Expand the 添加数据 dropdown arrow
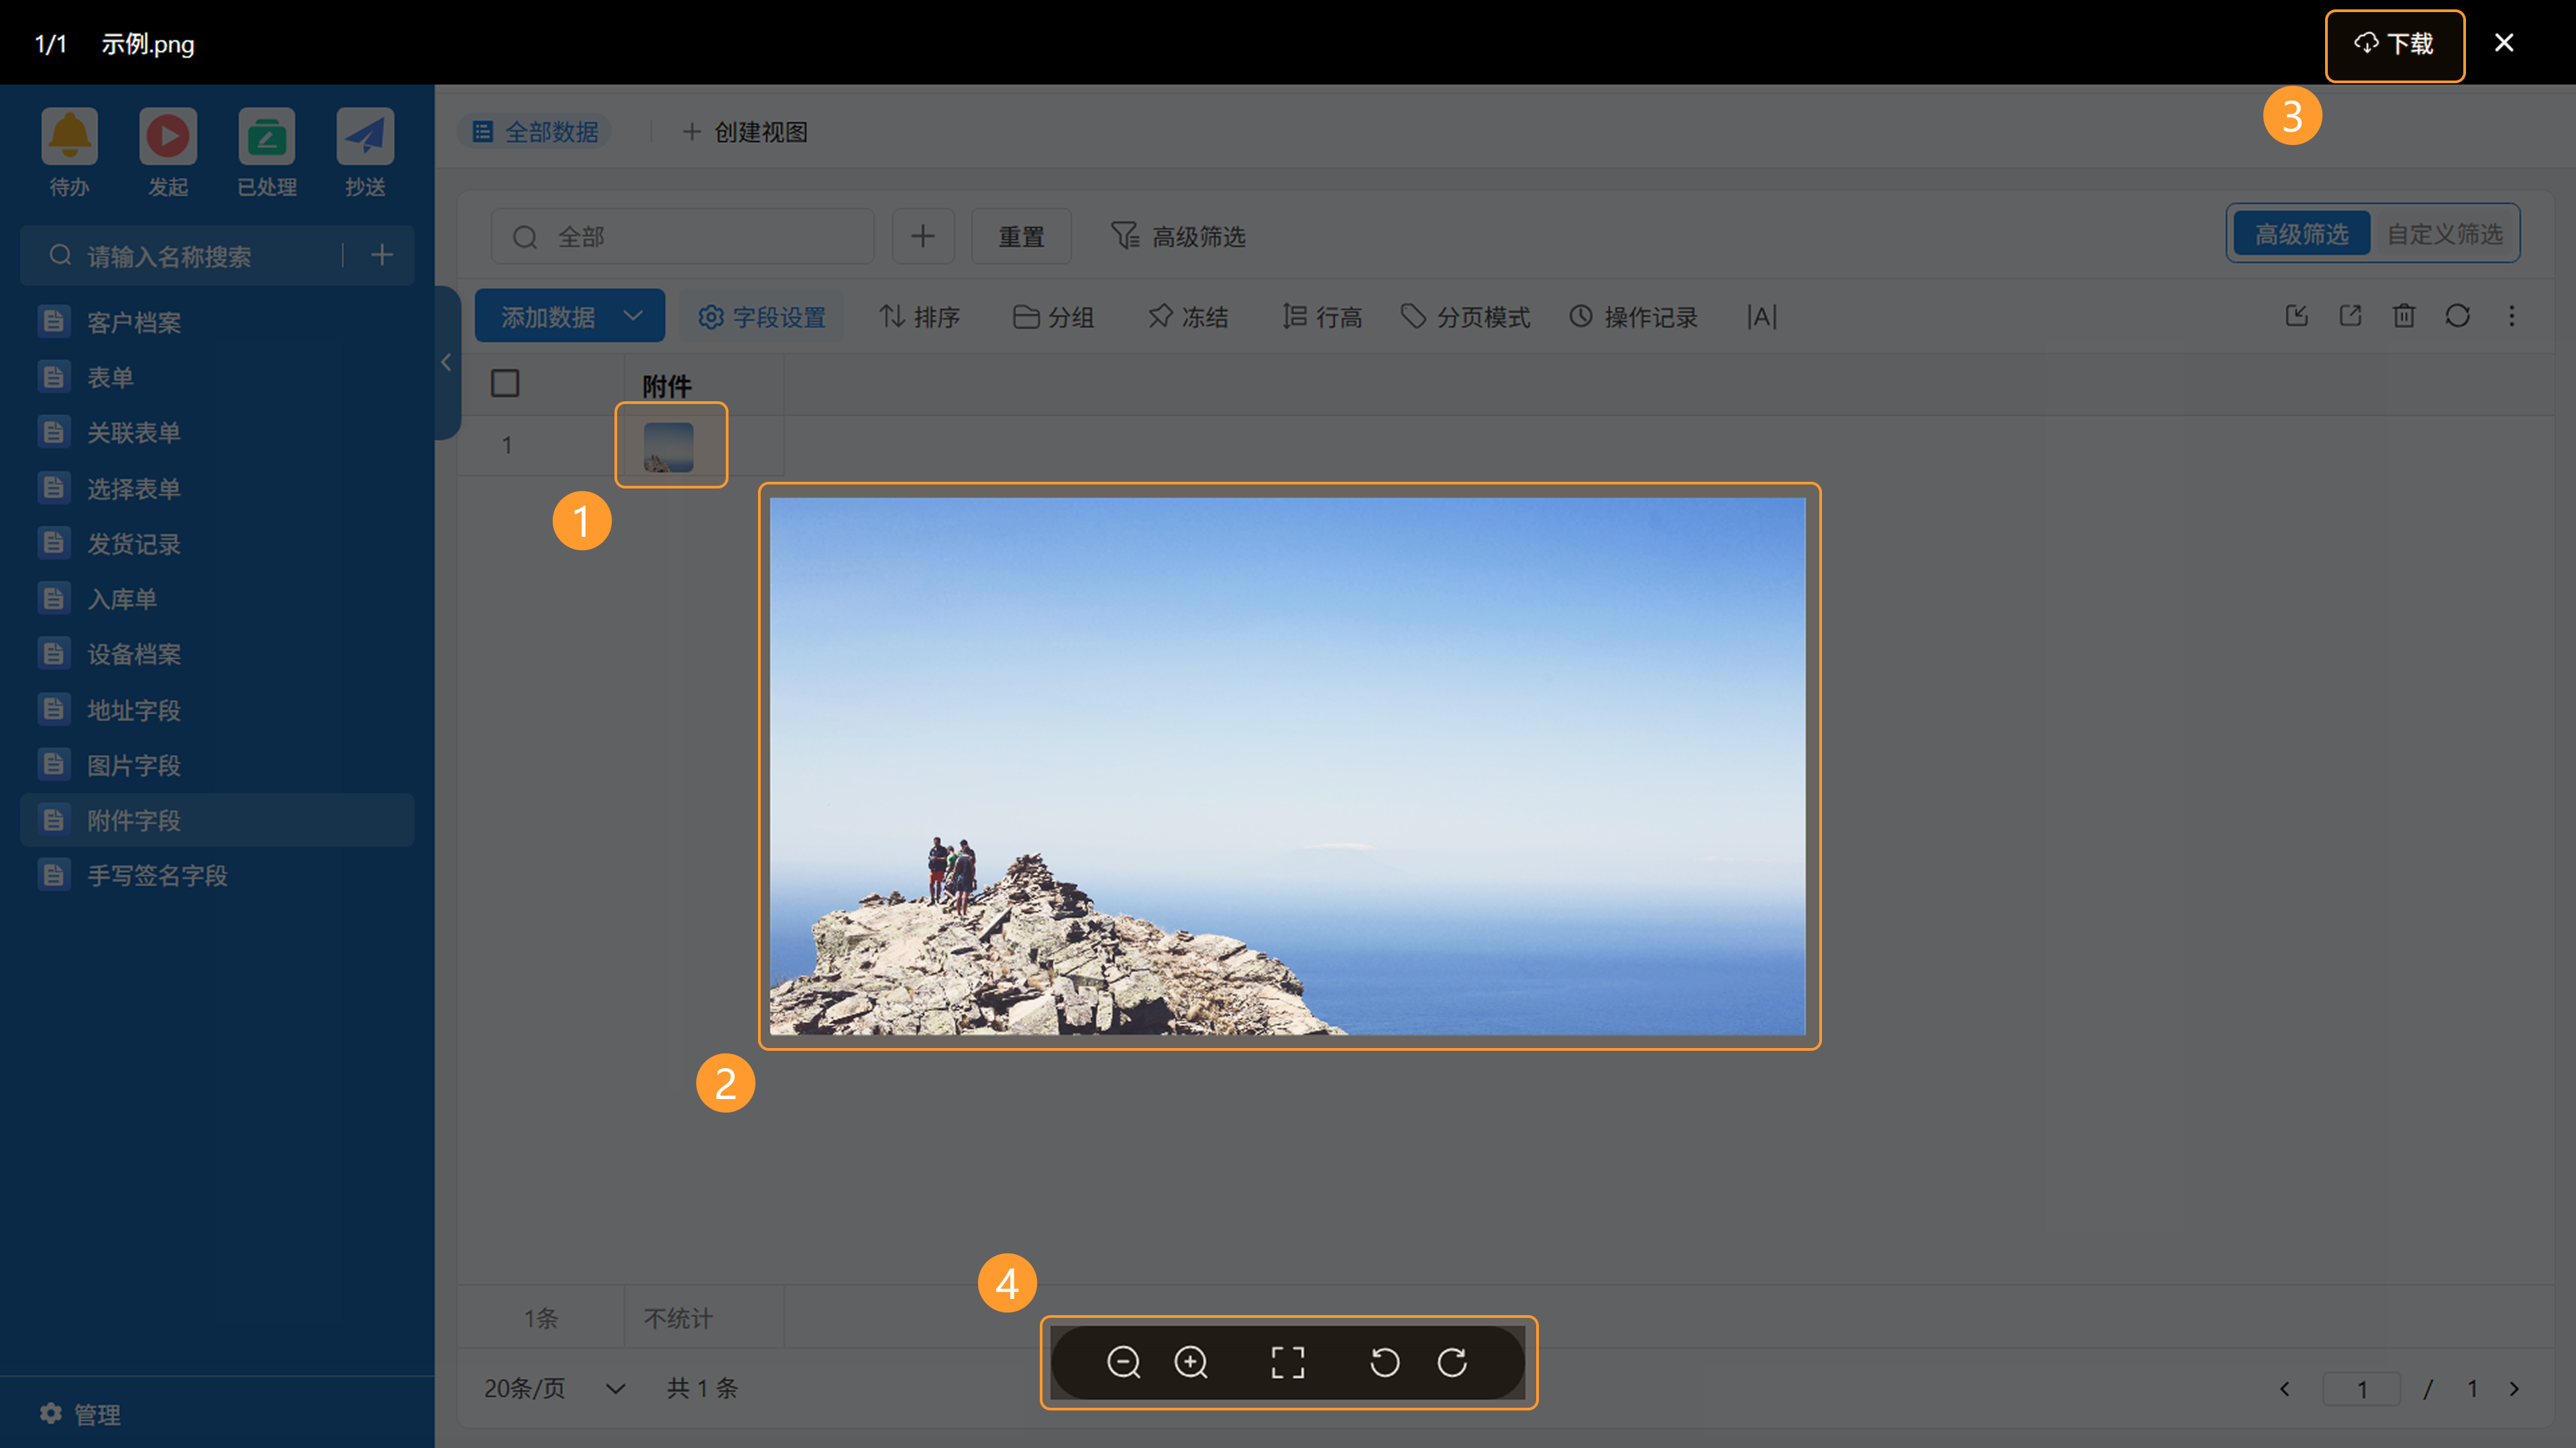Viewport: 2576px width, 1448px height. click(x=633, y=316)
